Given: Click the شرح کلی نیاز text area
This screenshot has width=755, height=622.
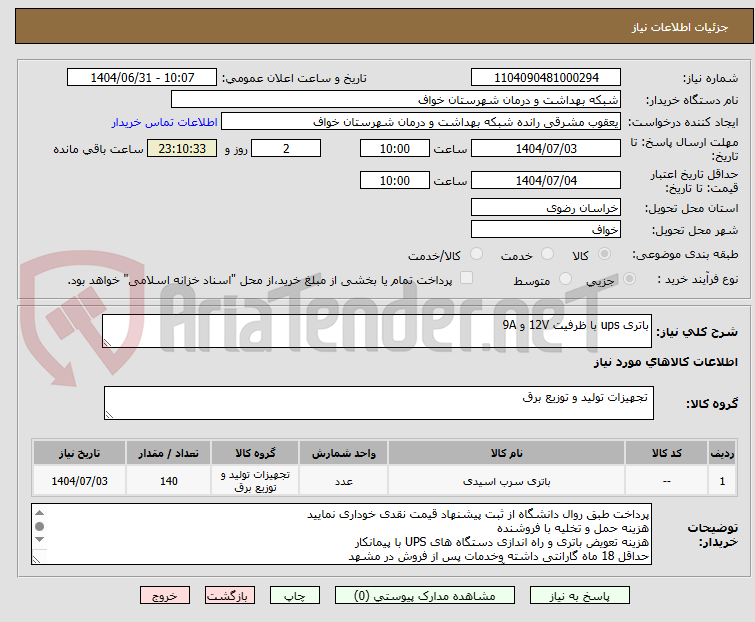Looking at the screenshot, I should [377, 331].
